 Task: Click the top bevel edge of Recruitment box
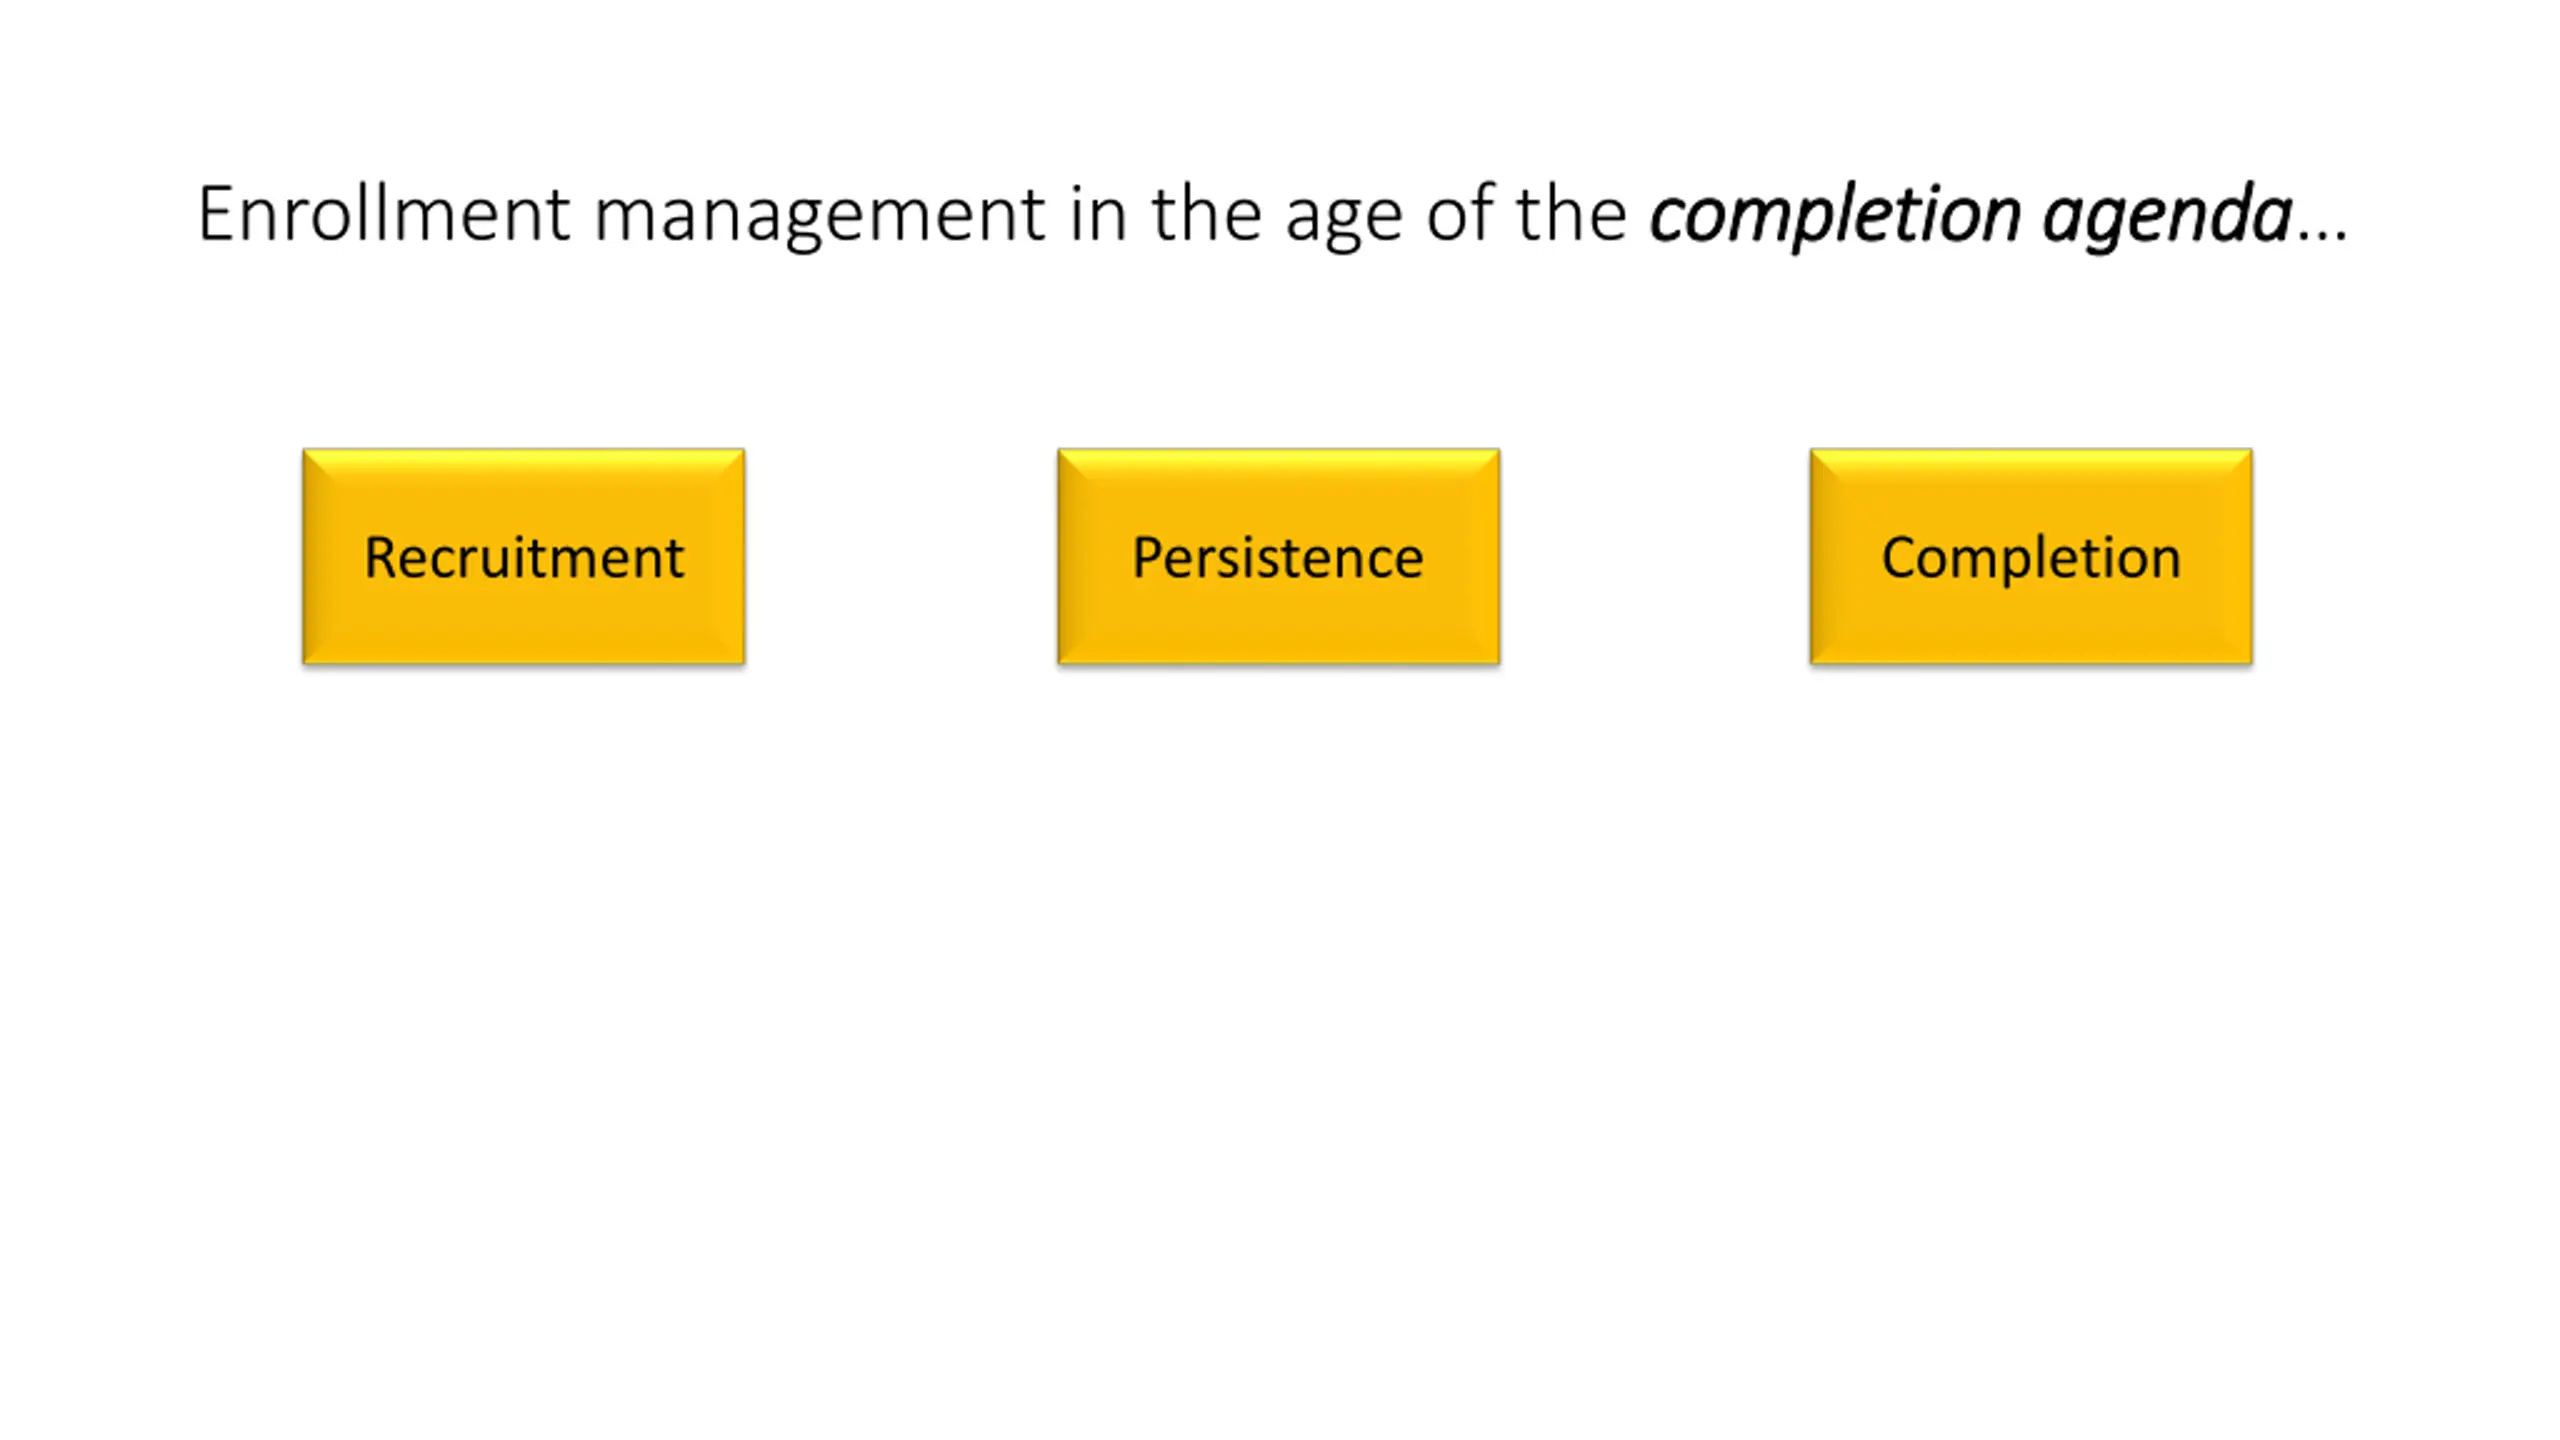tap(523, 462)
